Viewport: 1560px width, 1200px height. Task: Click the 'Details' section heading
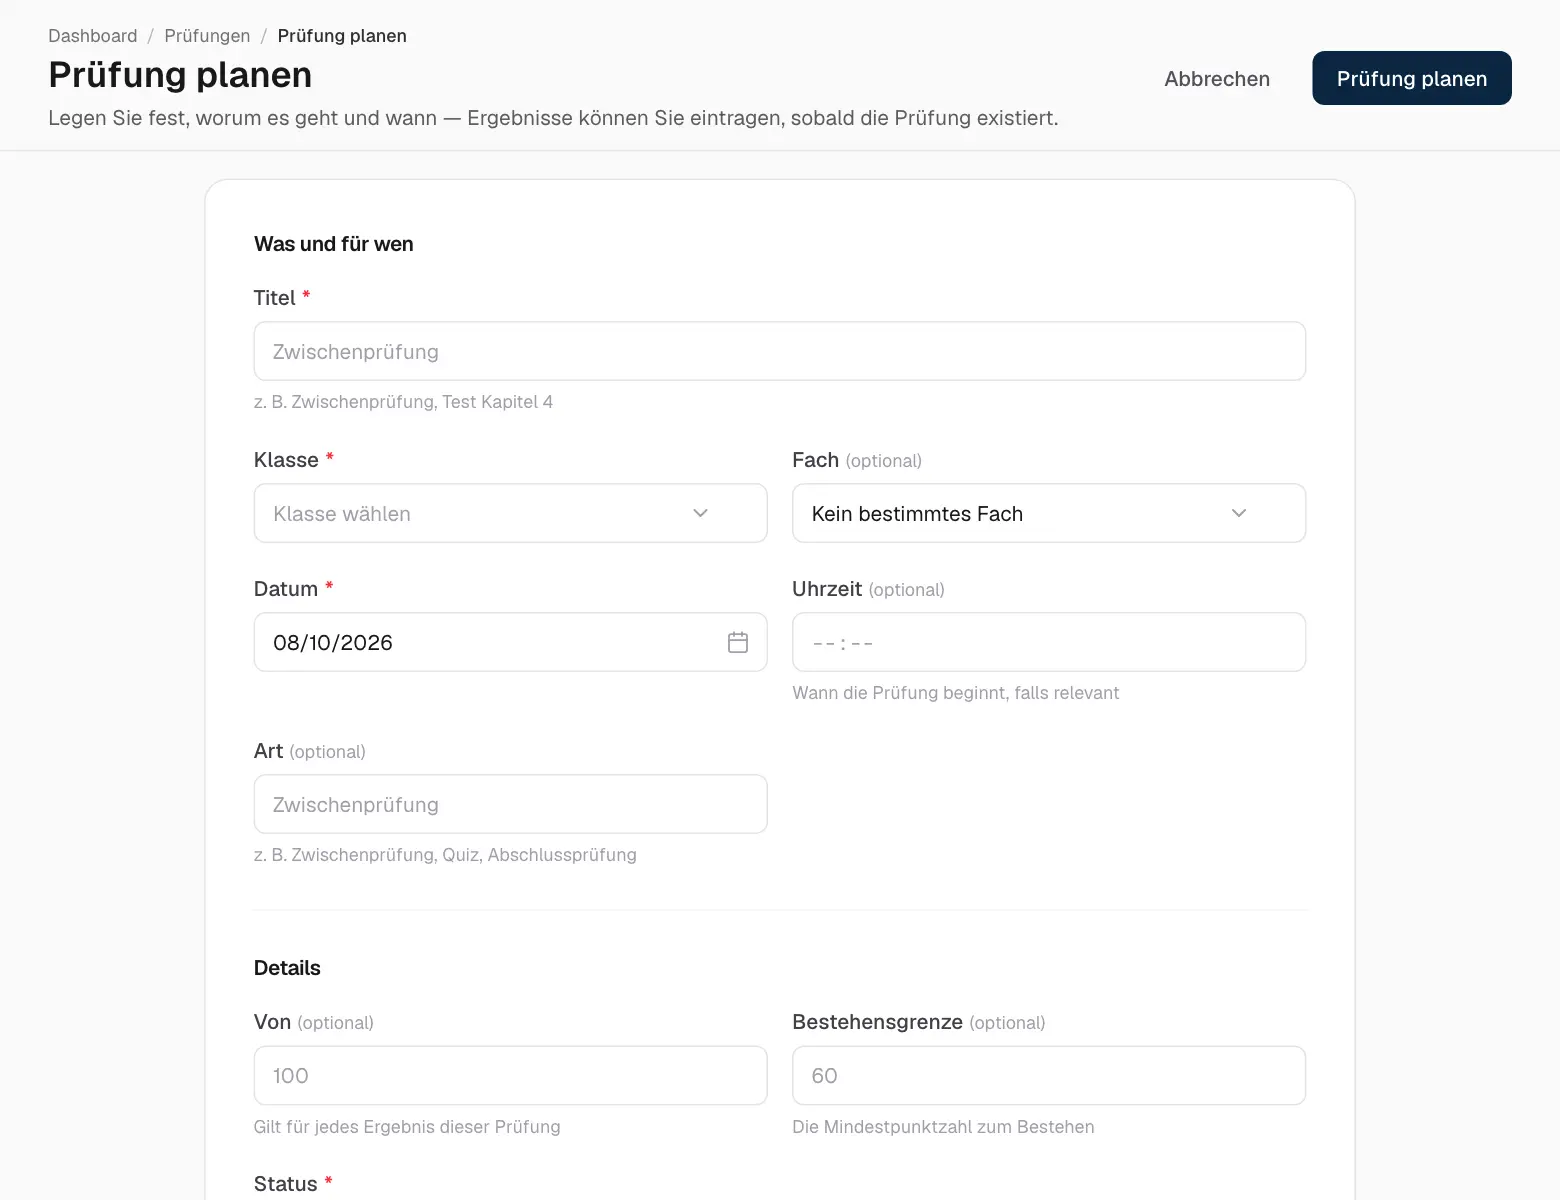(287, 968)
